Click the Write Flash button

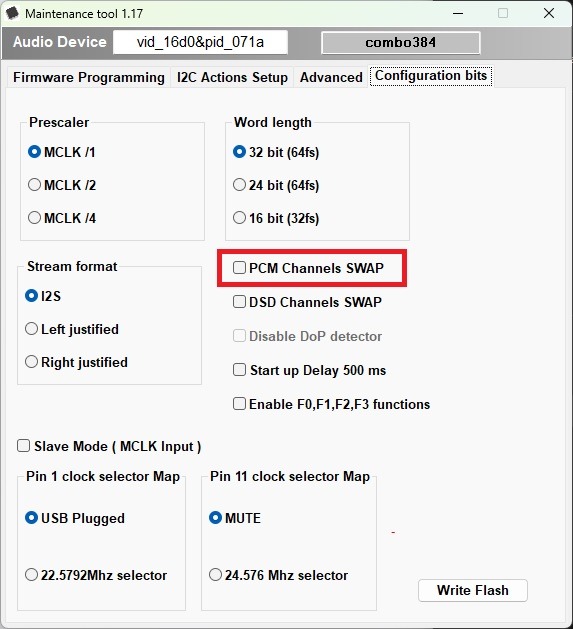473,590
